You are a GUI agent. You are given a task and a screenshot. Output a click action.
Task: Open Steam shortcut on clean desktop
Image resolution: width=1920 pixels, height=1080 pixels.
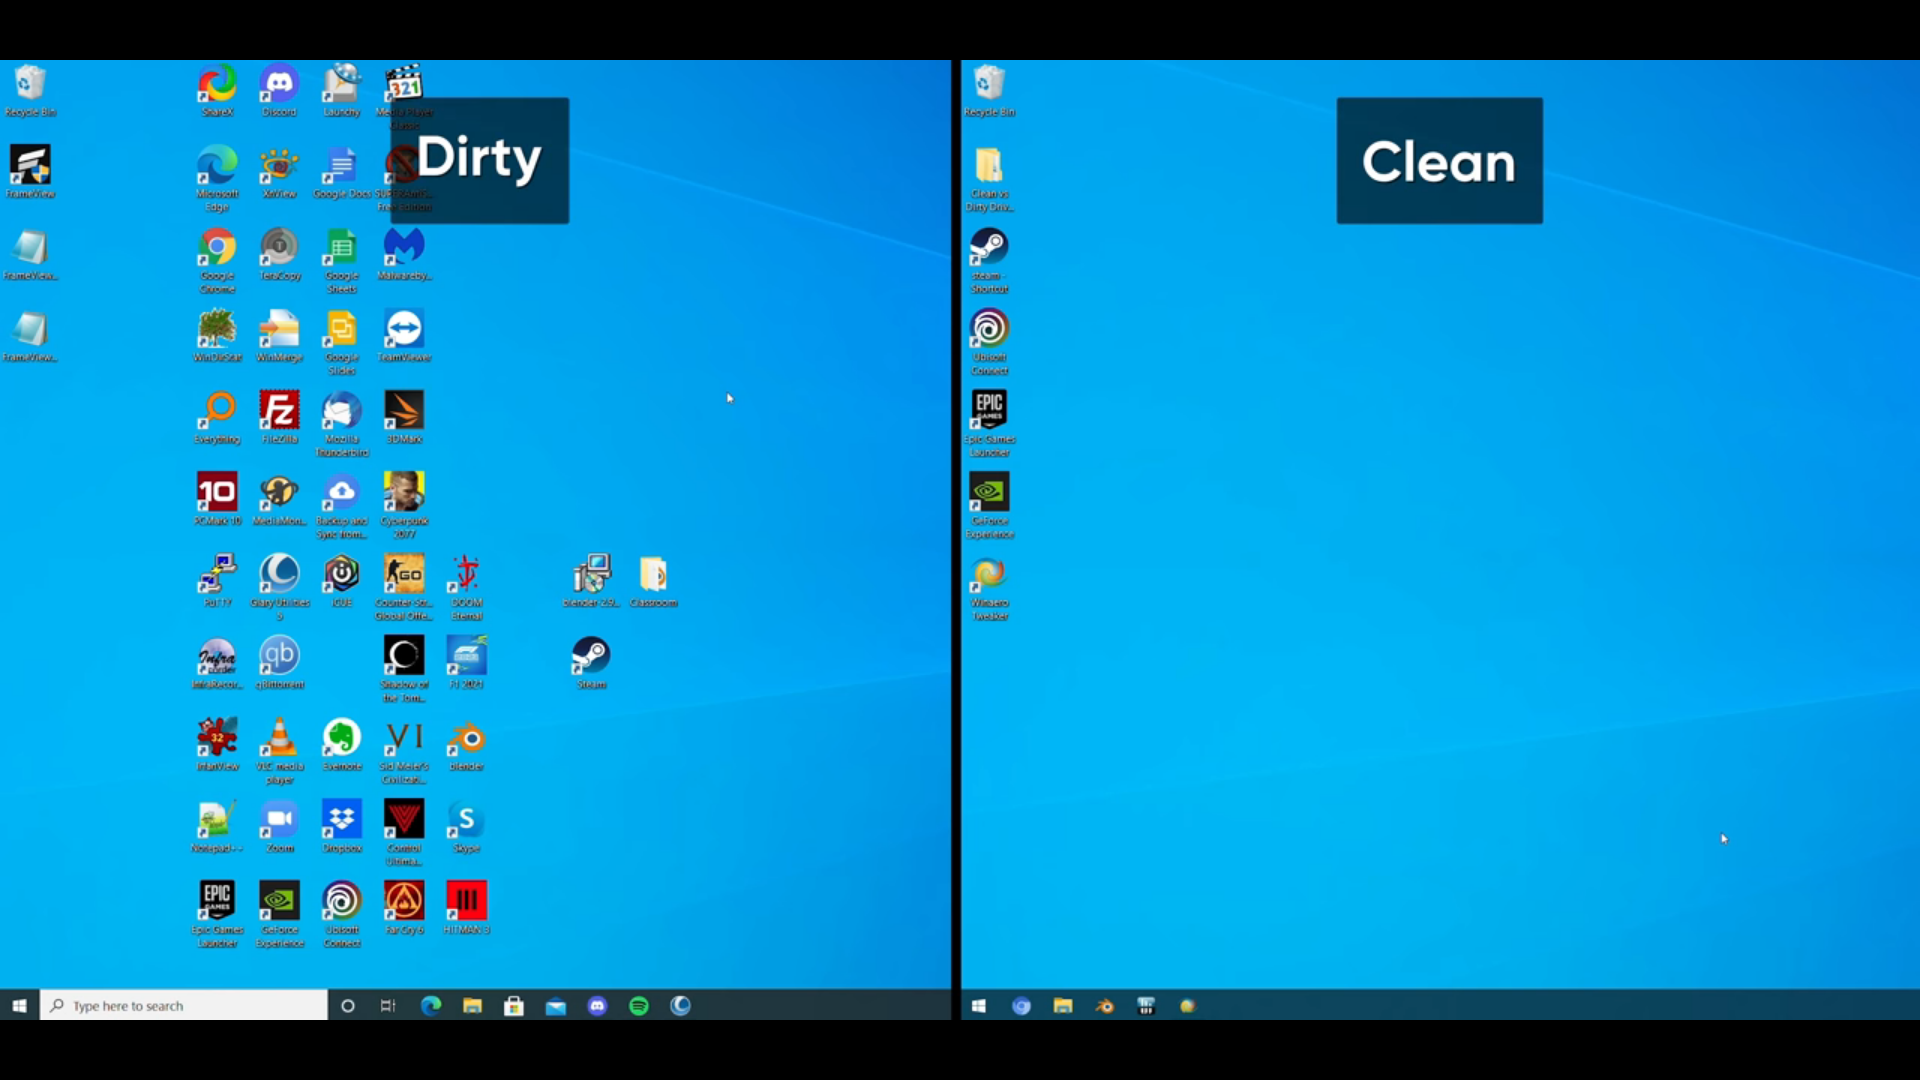[x=989, y=249]
